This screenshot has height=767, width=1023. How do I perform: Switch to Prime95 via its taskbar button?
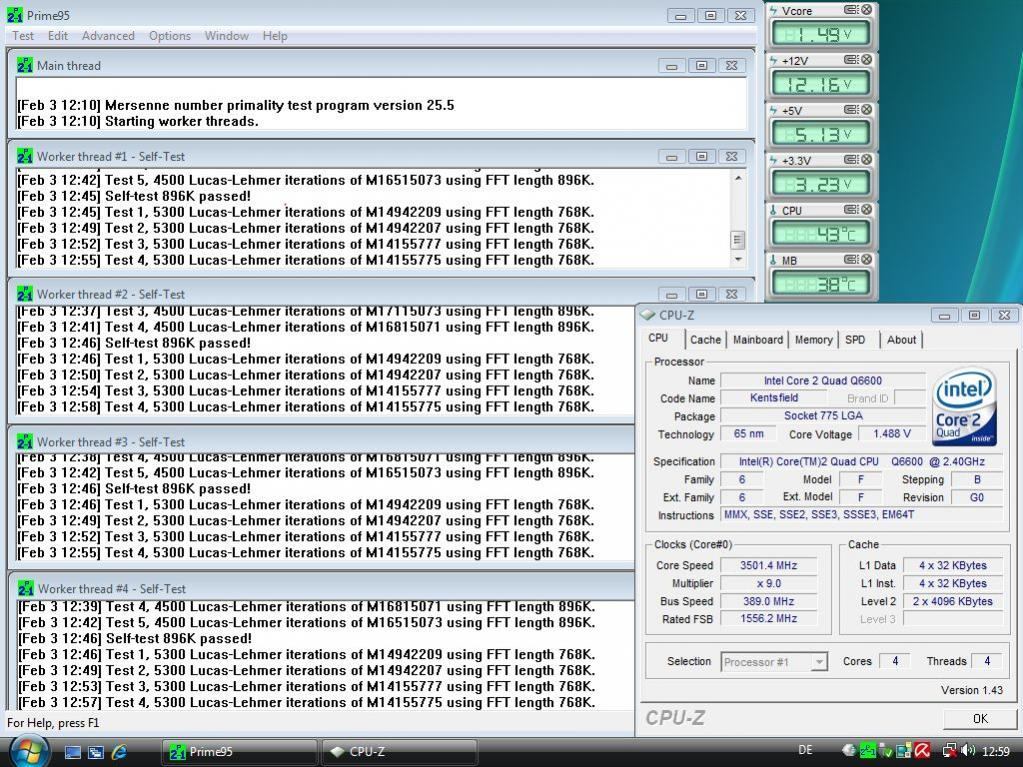click(239, 751)
